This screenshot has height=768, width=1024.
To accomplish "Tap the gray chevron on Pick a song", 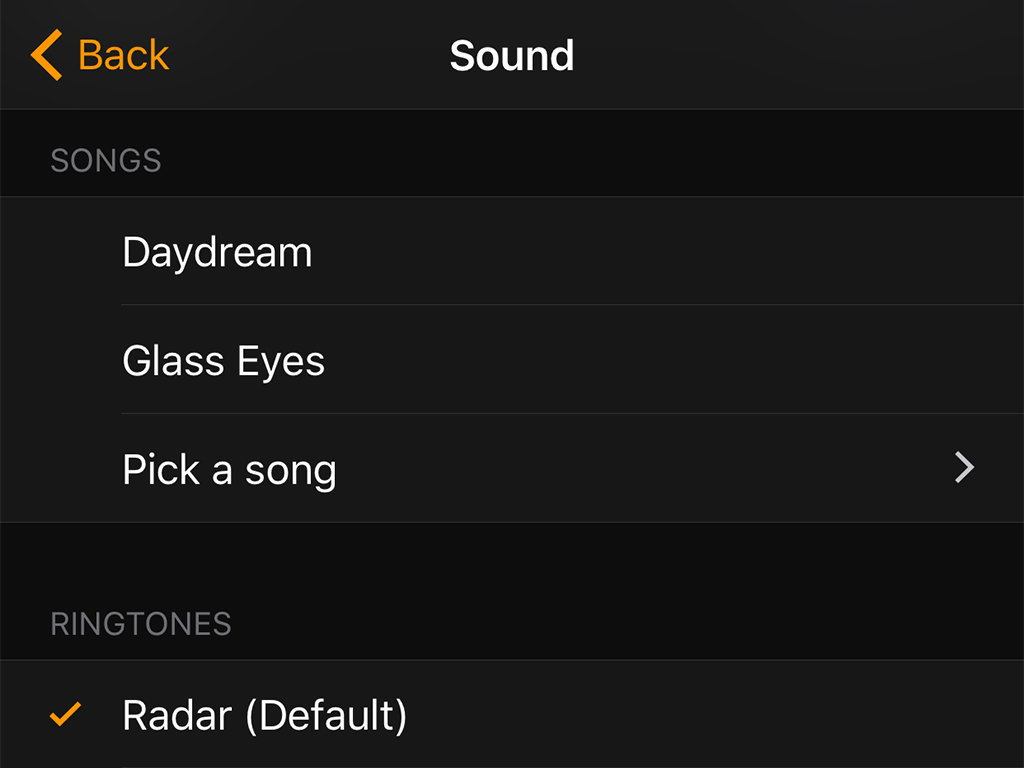I will click(964, 468).
